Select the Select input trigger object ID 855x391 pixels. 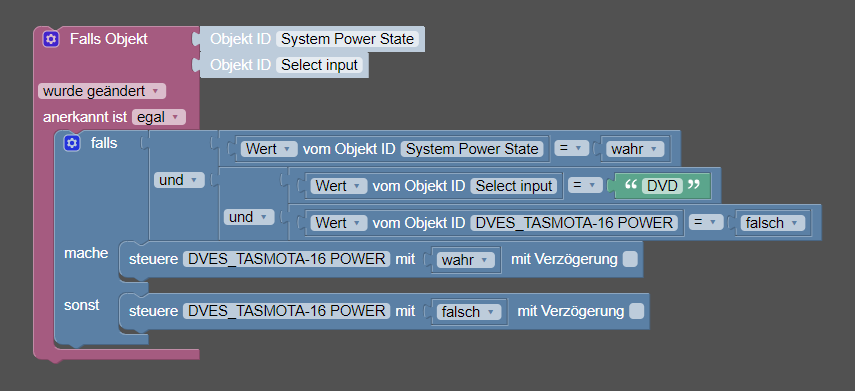pyautogui.click(x=319, y=65)
